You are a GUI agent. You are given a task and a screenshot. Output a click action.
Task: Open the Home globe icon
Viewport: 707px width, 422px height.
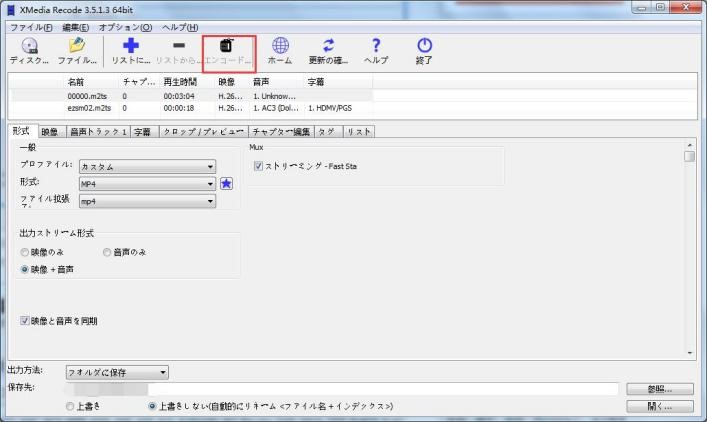(x=280, y=46)
